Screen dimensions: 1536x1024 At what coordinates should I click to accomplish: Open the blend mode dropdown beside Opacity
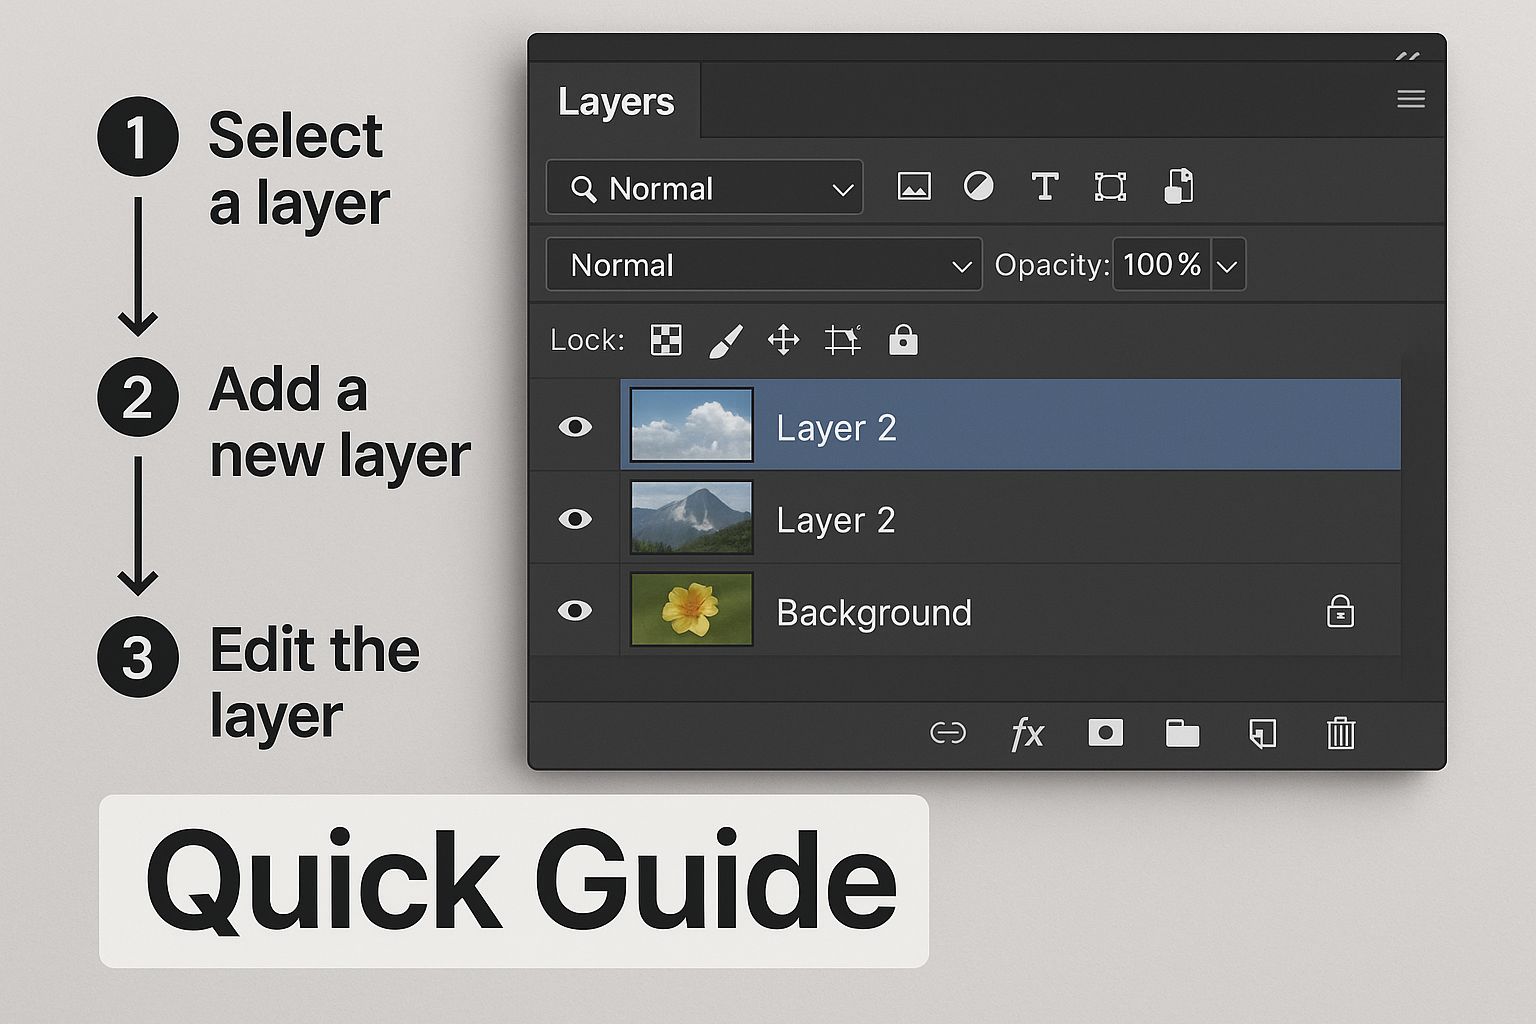pyautogui.click(x=764, y=265)
